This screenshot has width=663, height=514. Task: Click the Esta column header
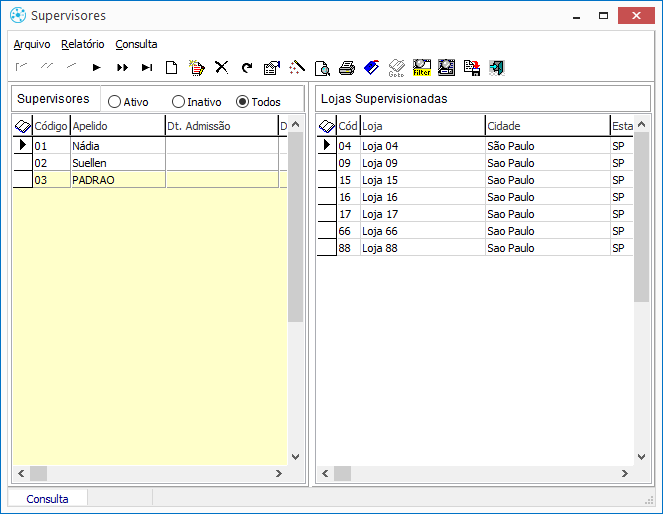[x=622, y=126]
